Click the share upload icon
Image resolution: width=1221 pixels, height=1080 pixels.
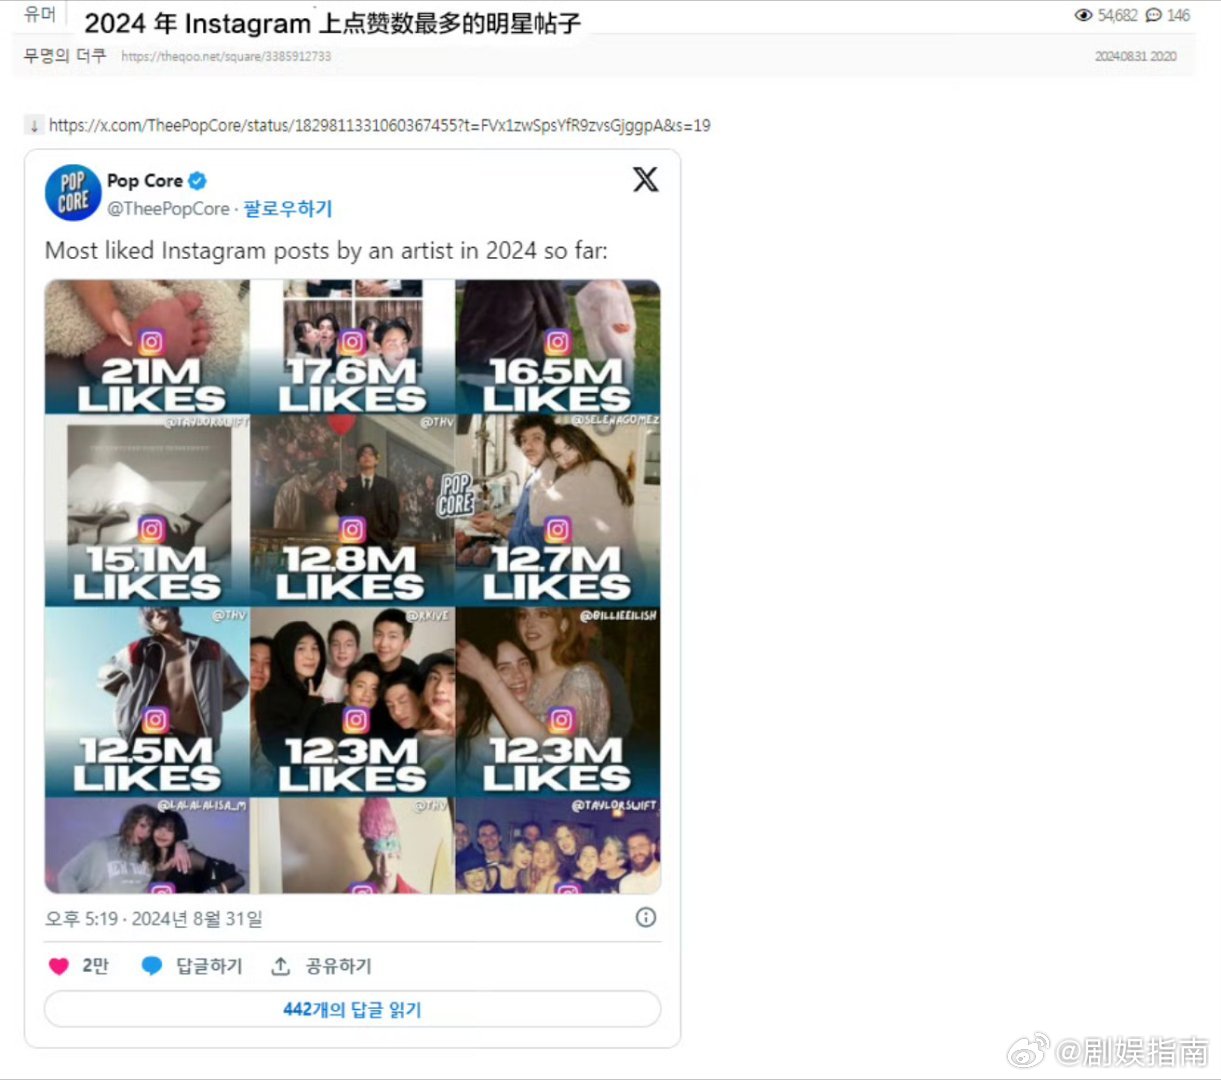[281, 966]
